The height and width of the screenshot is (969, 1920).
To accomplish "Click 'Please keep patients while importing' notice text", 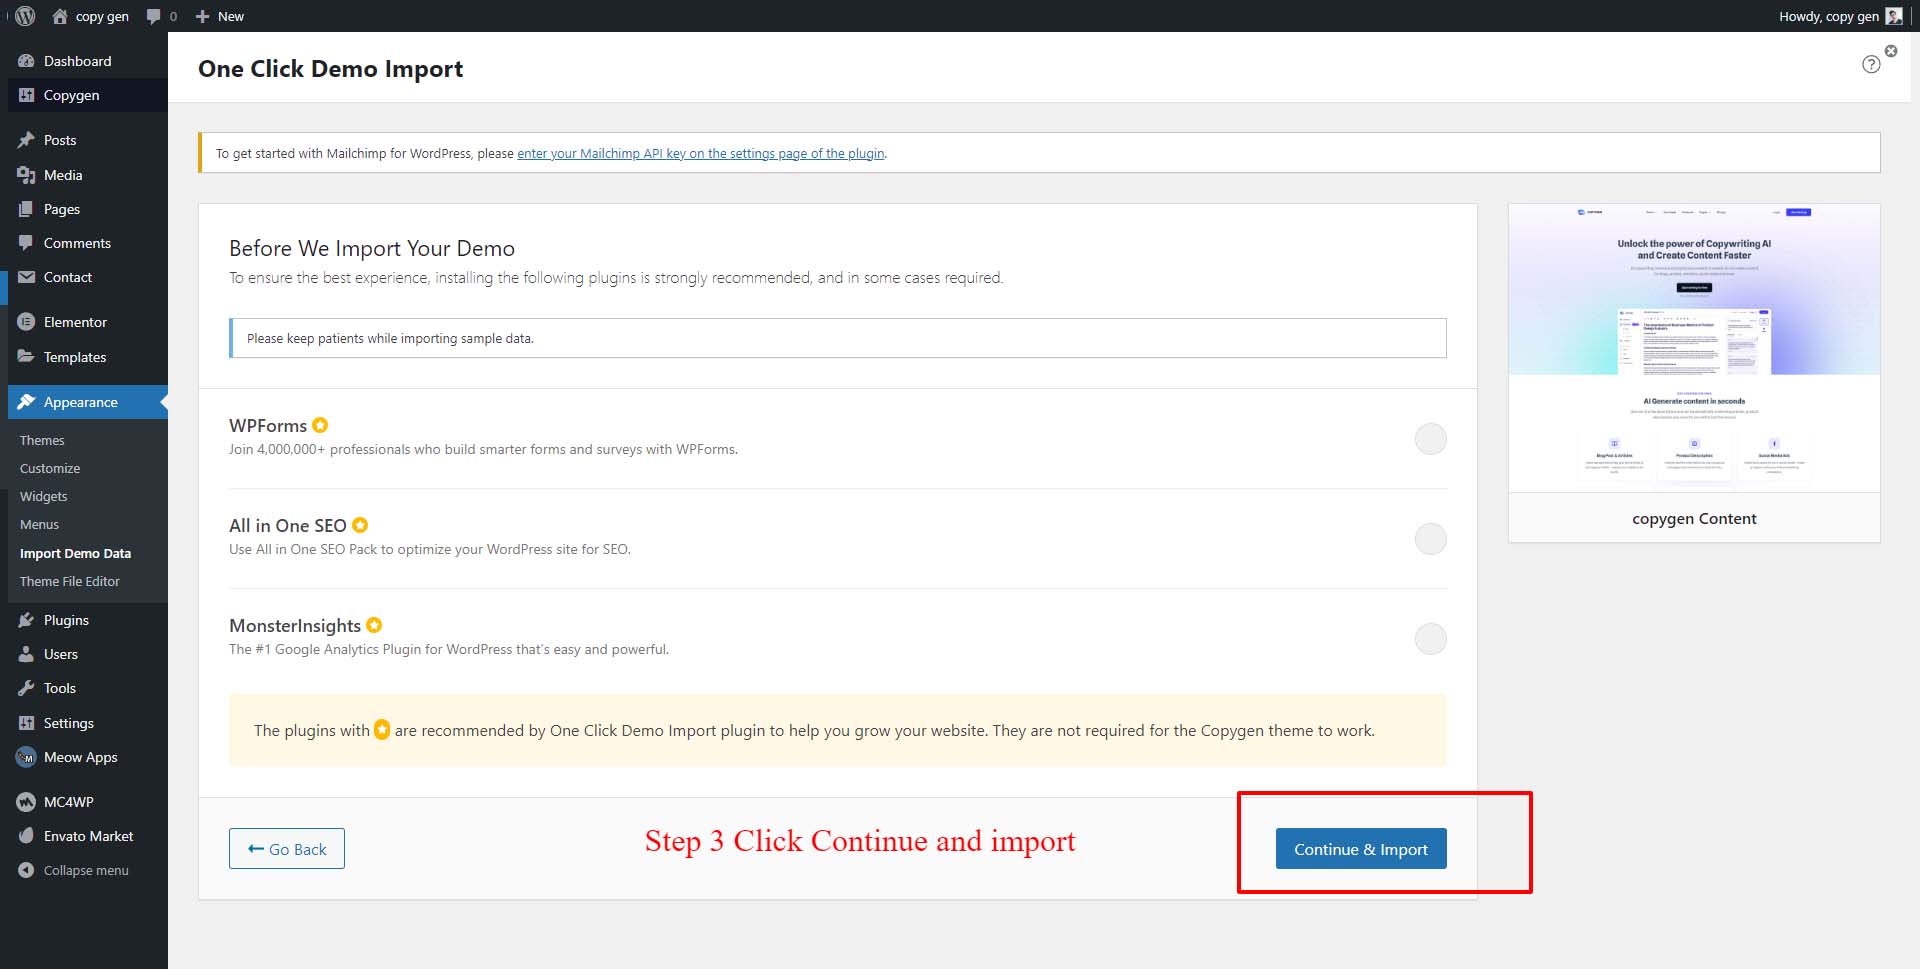I will coord(390,338).
